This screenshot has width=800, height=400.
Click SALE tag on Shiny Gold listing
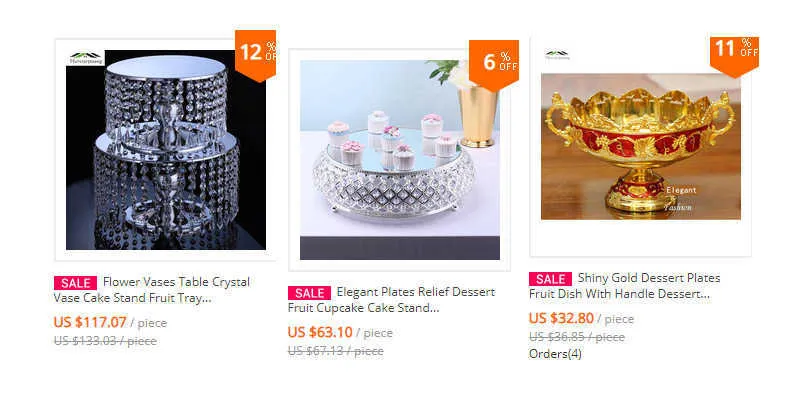[550, 279]
